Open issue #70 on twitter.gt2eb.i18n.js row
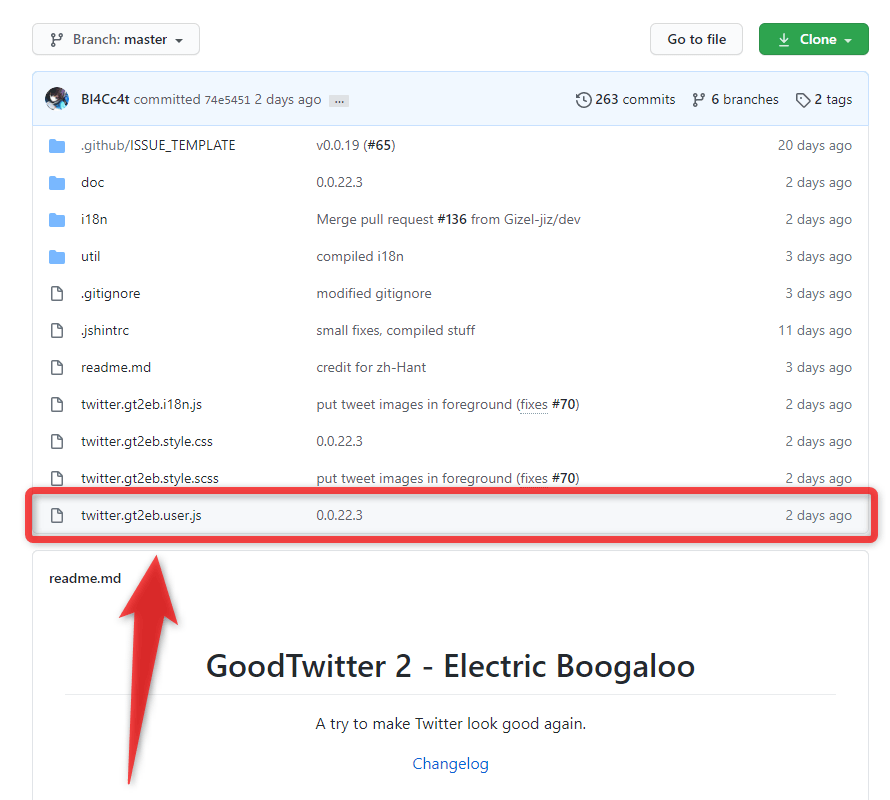Viewport: 890px width, 800px height. coord(564,404)
